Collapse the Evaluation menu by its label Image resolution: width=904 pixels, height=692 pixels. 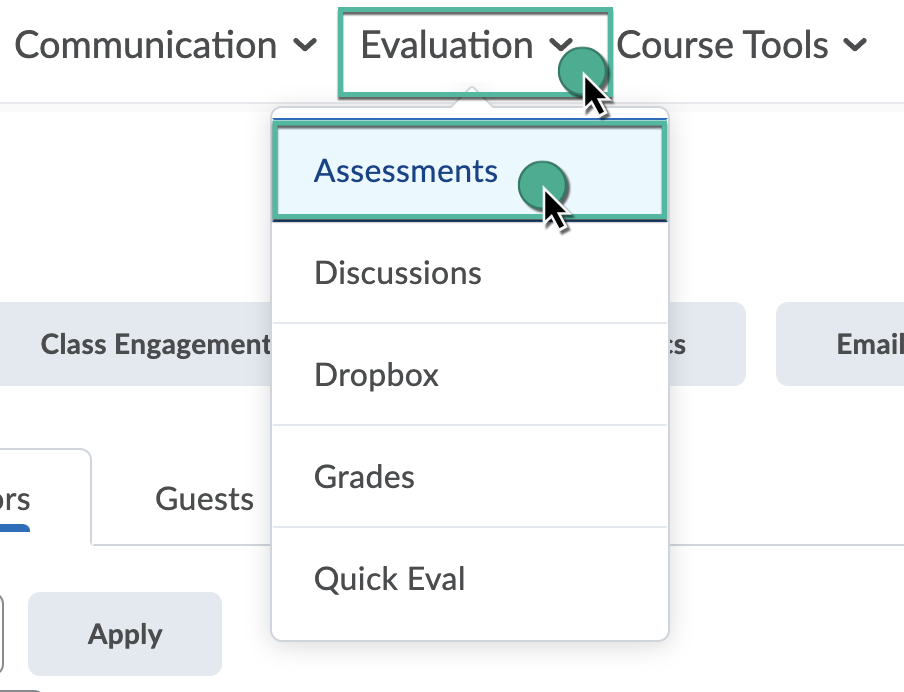coord(447,46)
